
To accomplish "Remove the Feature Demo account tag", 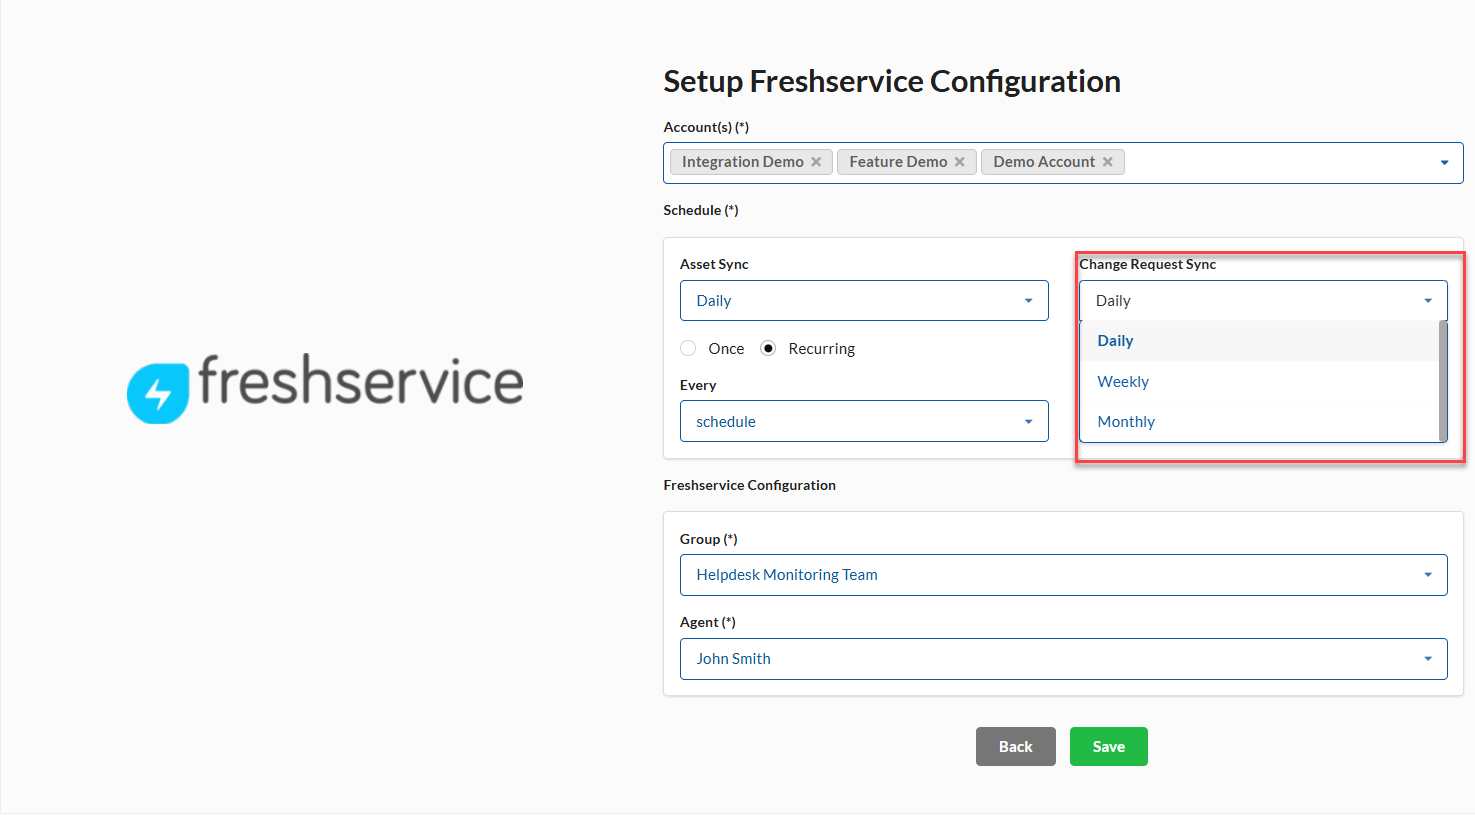I will (960, 162).
